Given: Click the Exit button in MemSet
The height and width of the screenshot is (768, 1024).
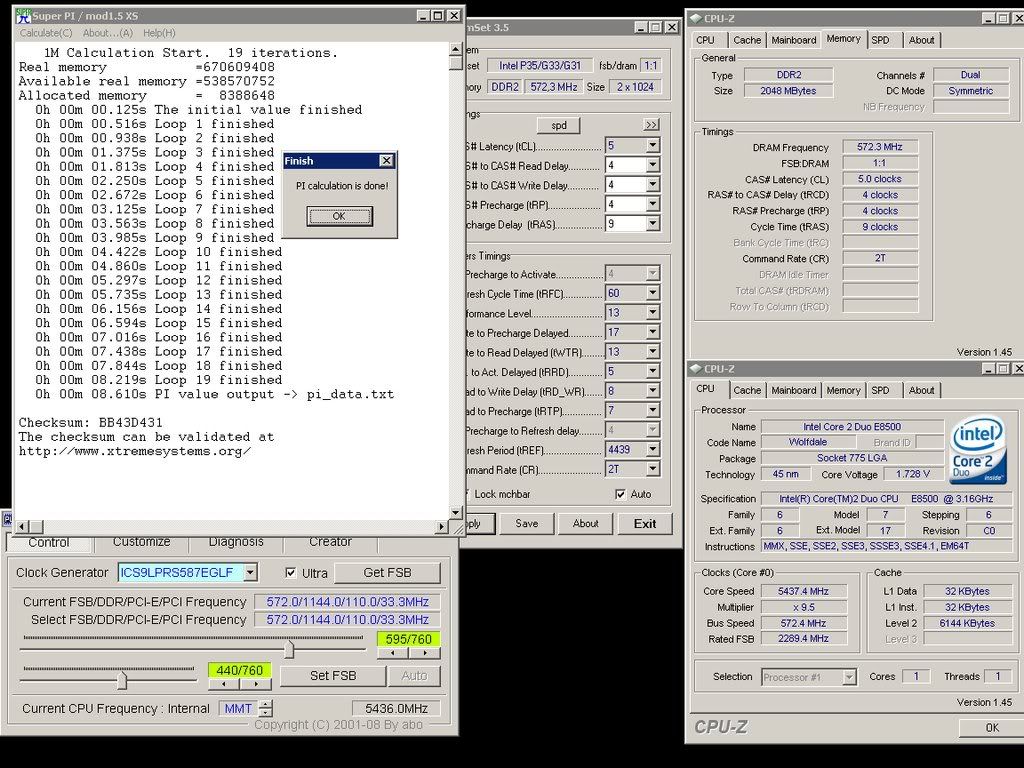Looking at the screenshot, I should pos(645,523).
